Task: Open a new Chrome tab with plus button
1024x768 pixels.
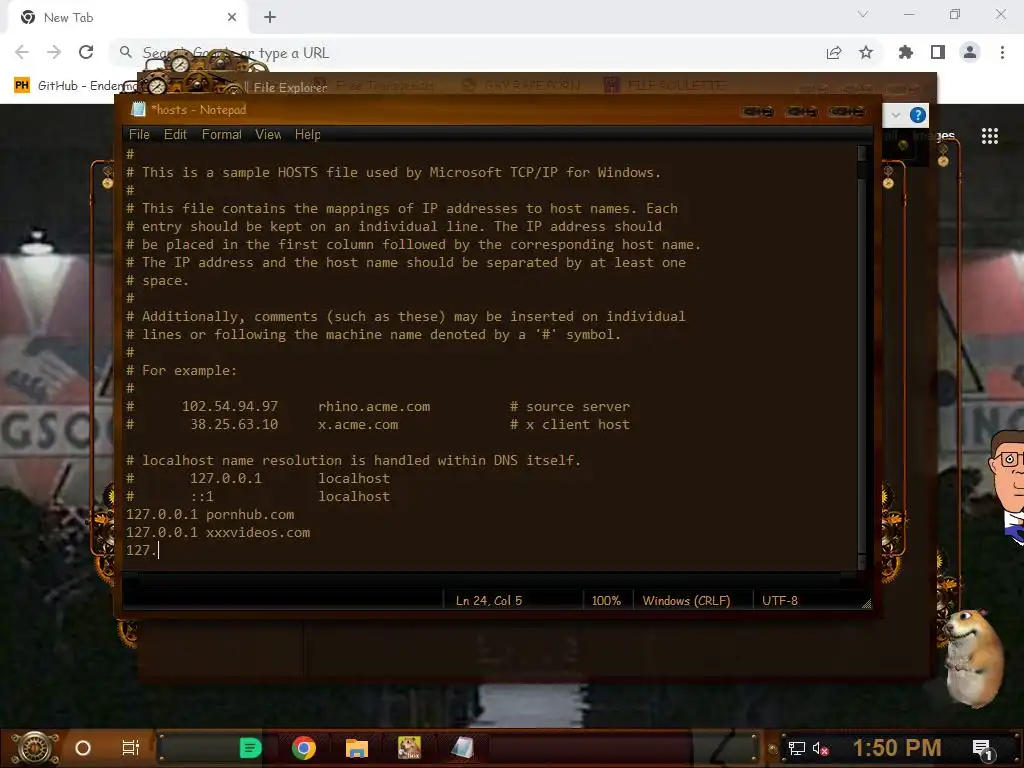Action: tap(270, 18)
